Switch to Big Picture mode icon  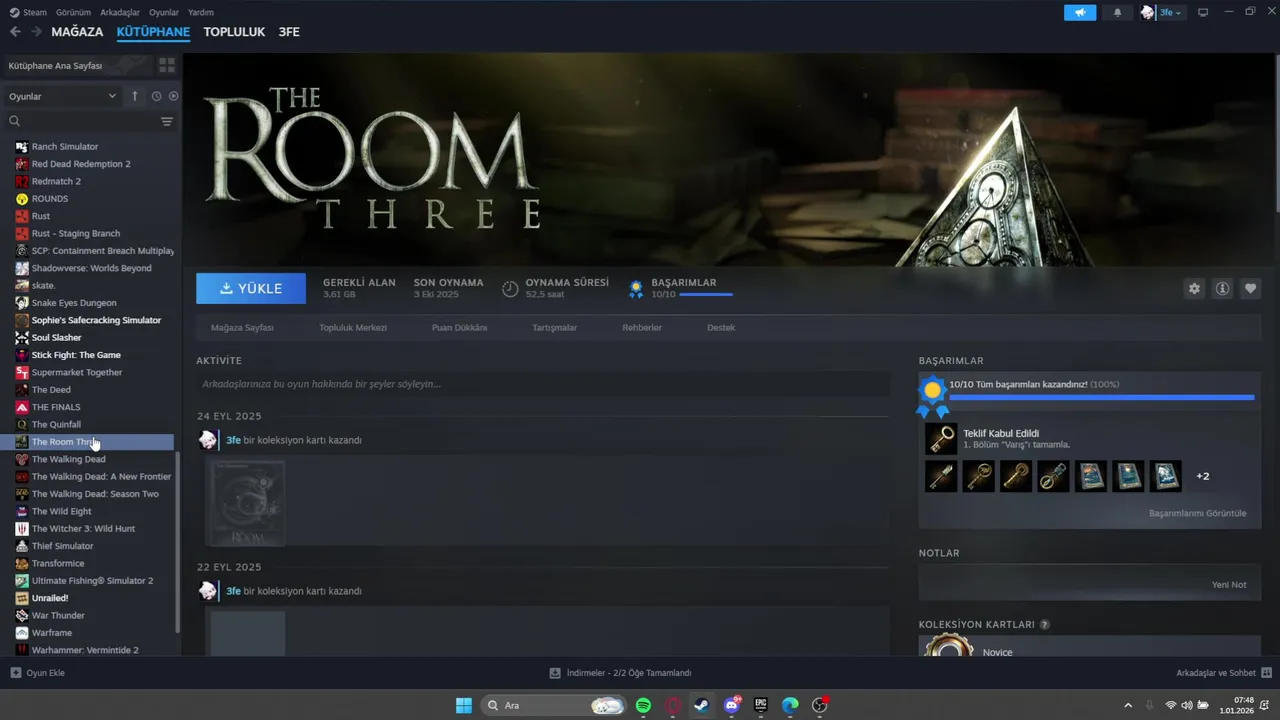pos(1203,12)
